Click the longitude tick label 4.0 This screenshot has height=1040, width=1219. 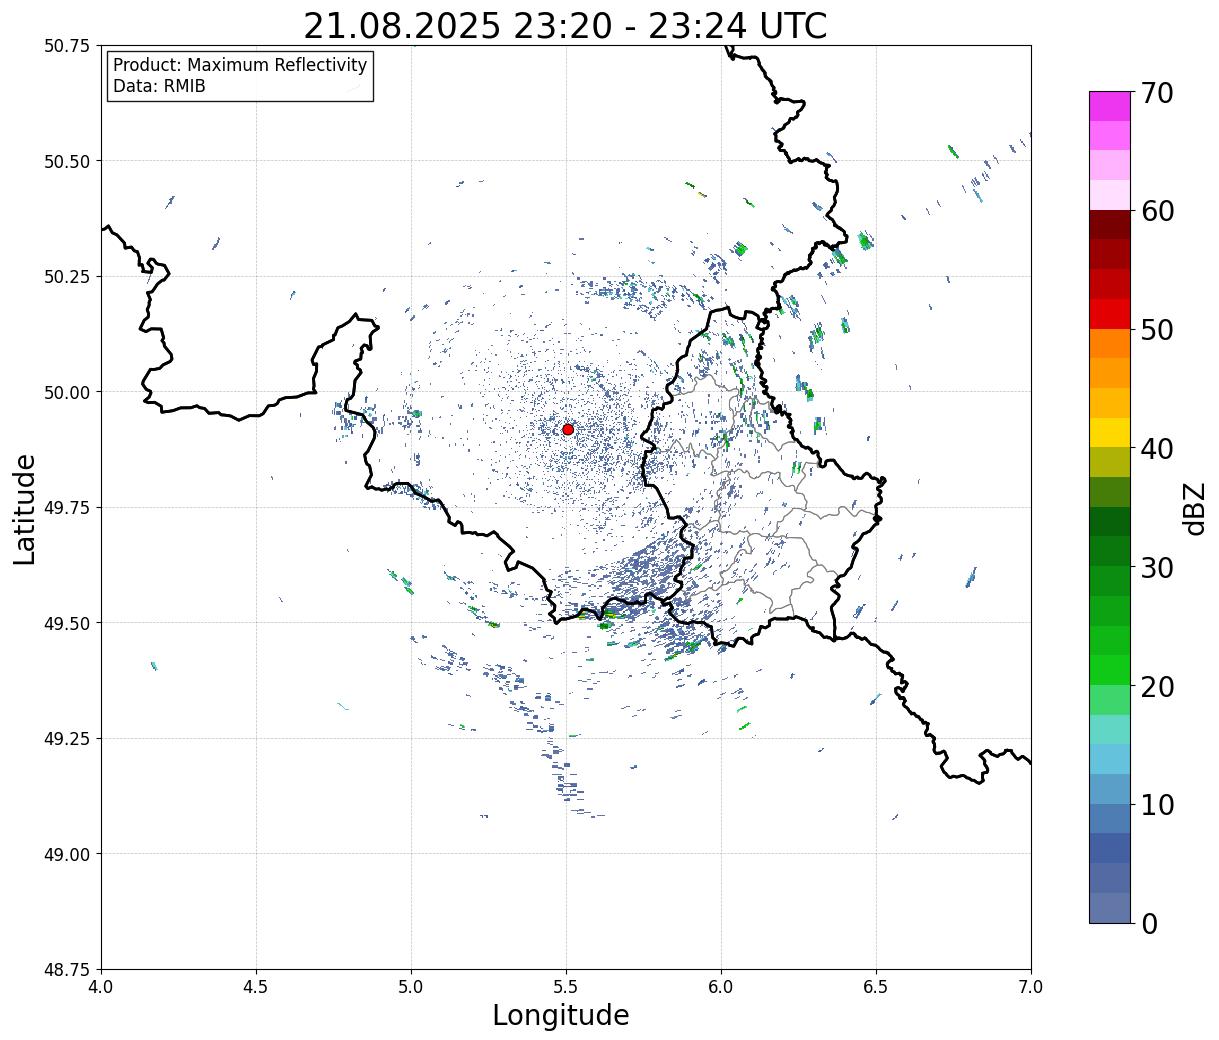pyautogui.click(x=101, y=986)
